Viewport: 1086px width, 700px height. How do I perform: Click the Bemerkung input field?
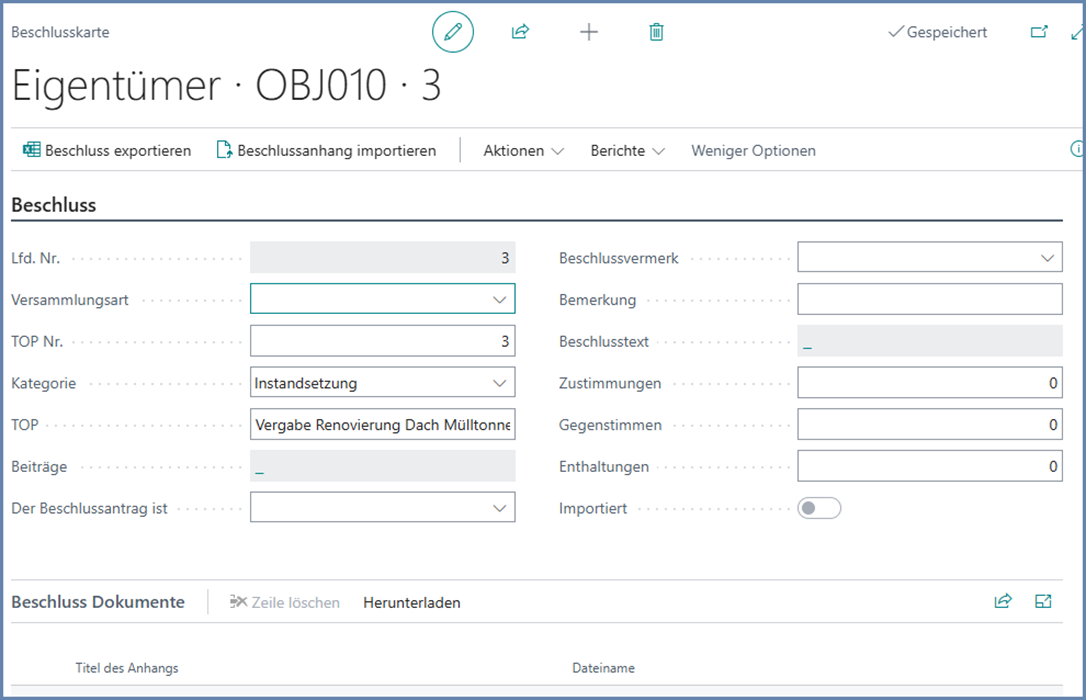(929, 299)
